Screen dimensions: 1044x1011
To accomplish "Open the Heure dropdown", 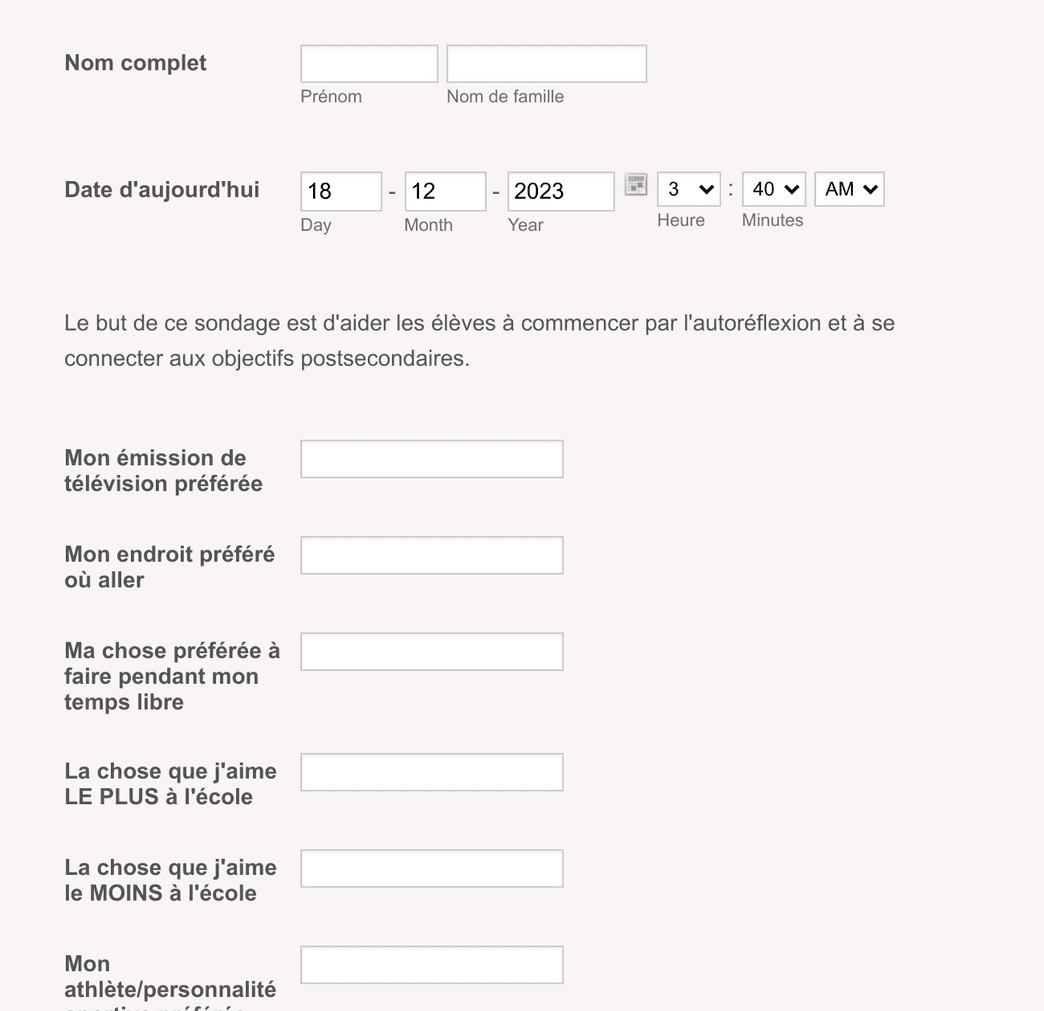I will [688, 189].
